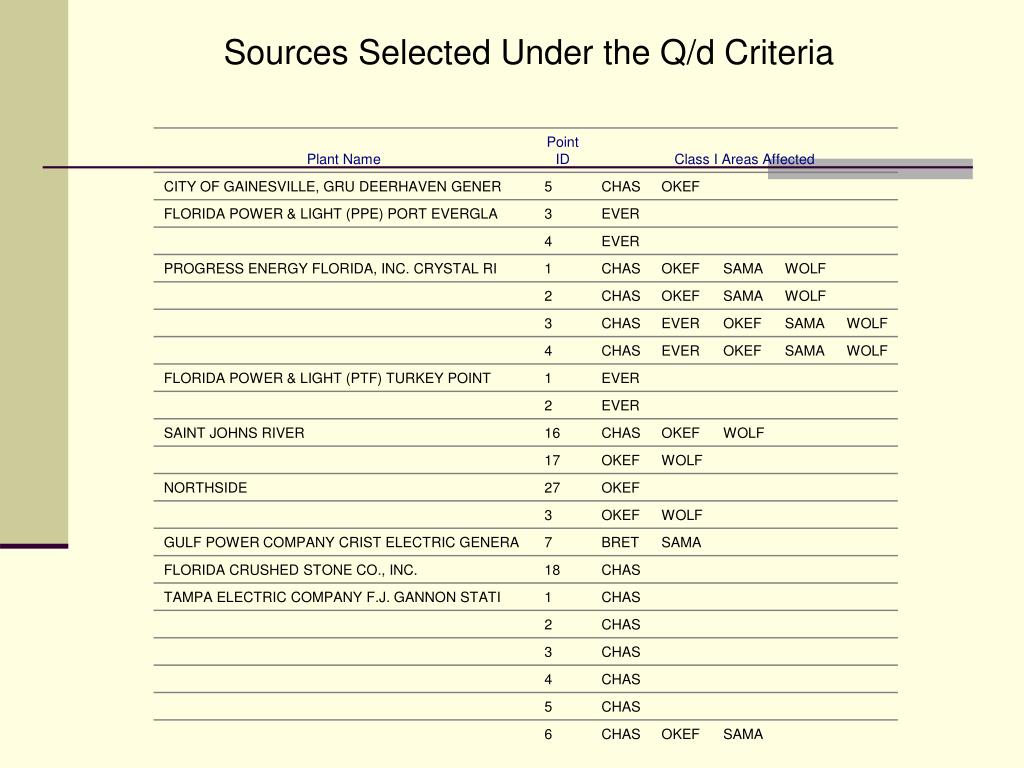Select Point ID 1 in Tampa Electric row

click(548, 598)
